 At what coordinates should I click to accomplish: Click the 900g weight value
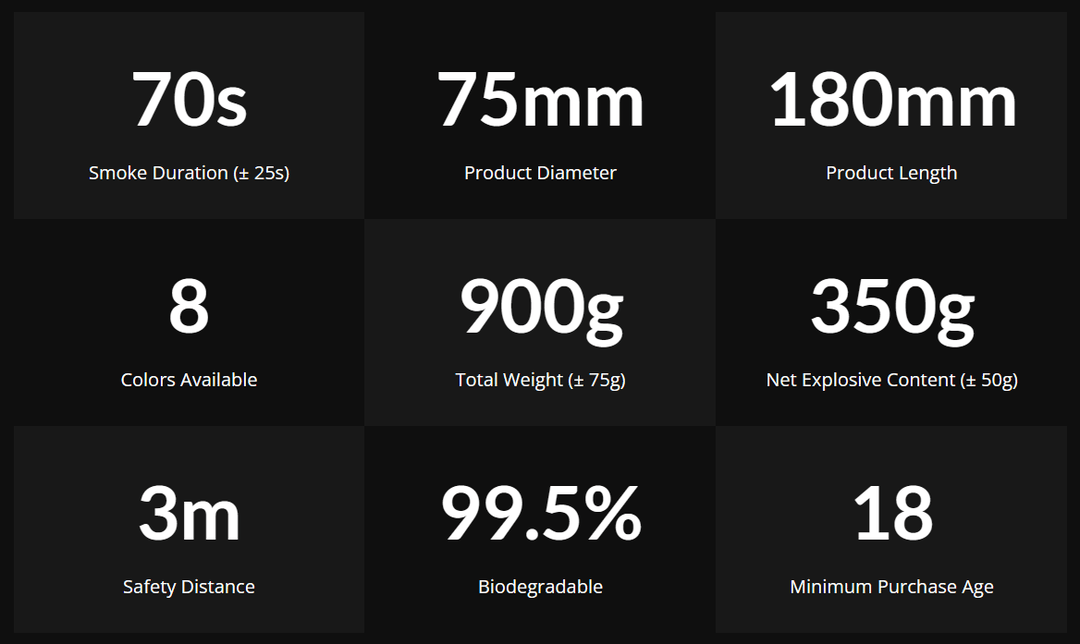point(540,308)
